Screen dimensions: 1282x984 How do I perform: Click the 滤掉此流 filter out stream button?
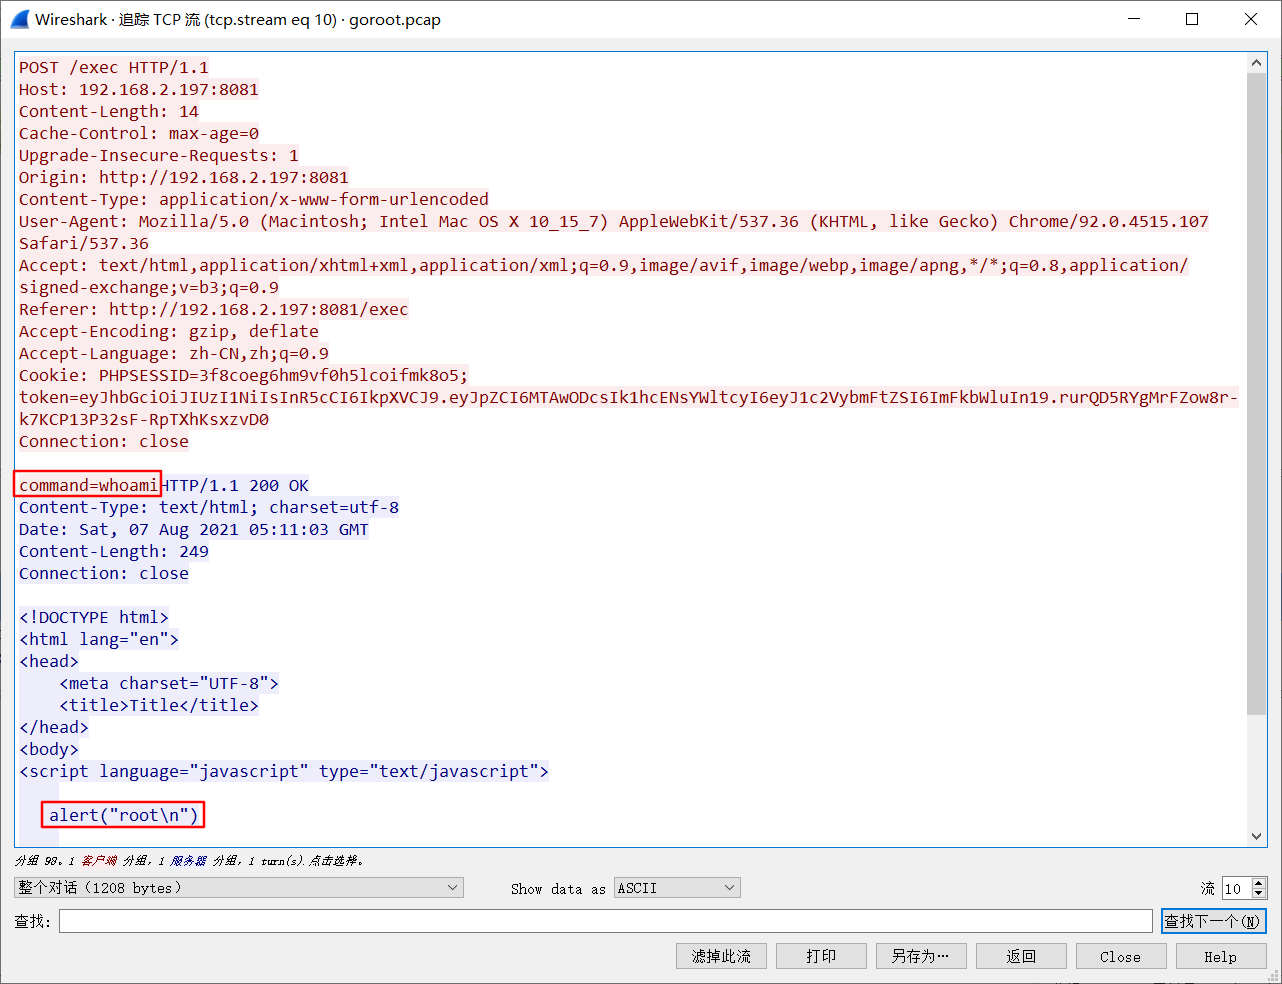(721, 957)
